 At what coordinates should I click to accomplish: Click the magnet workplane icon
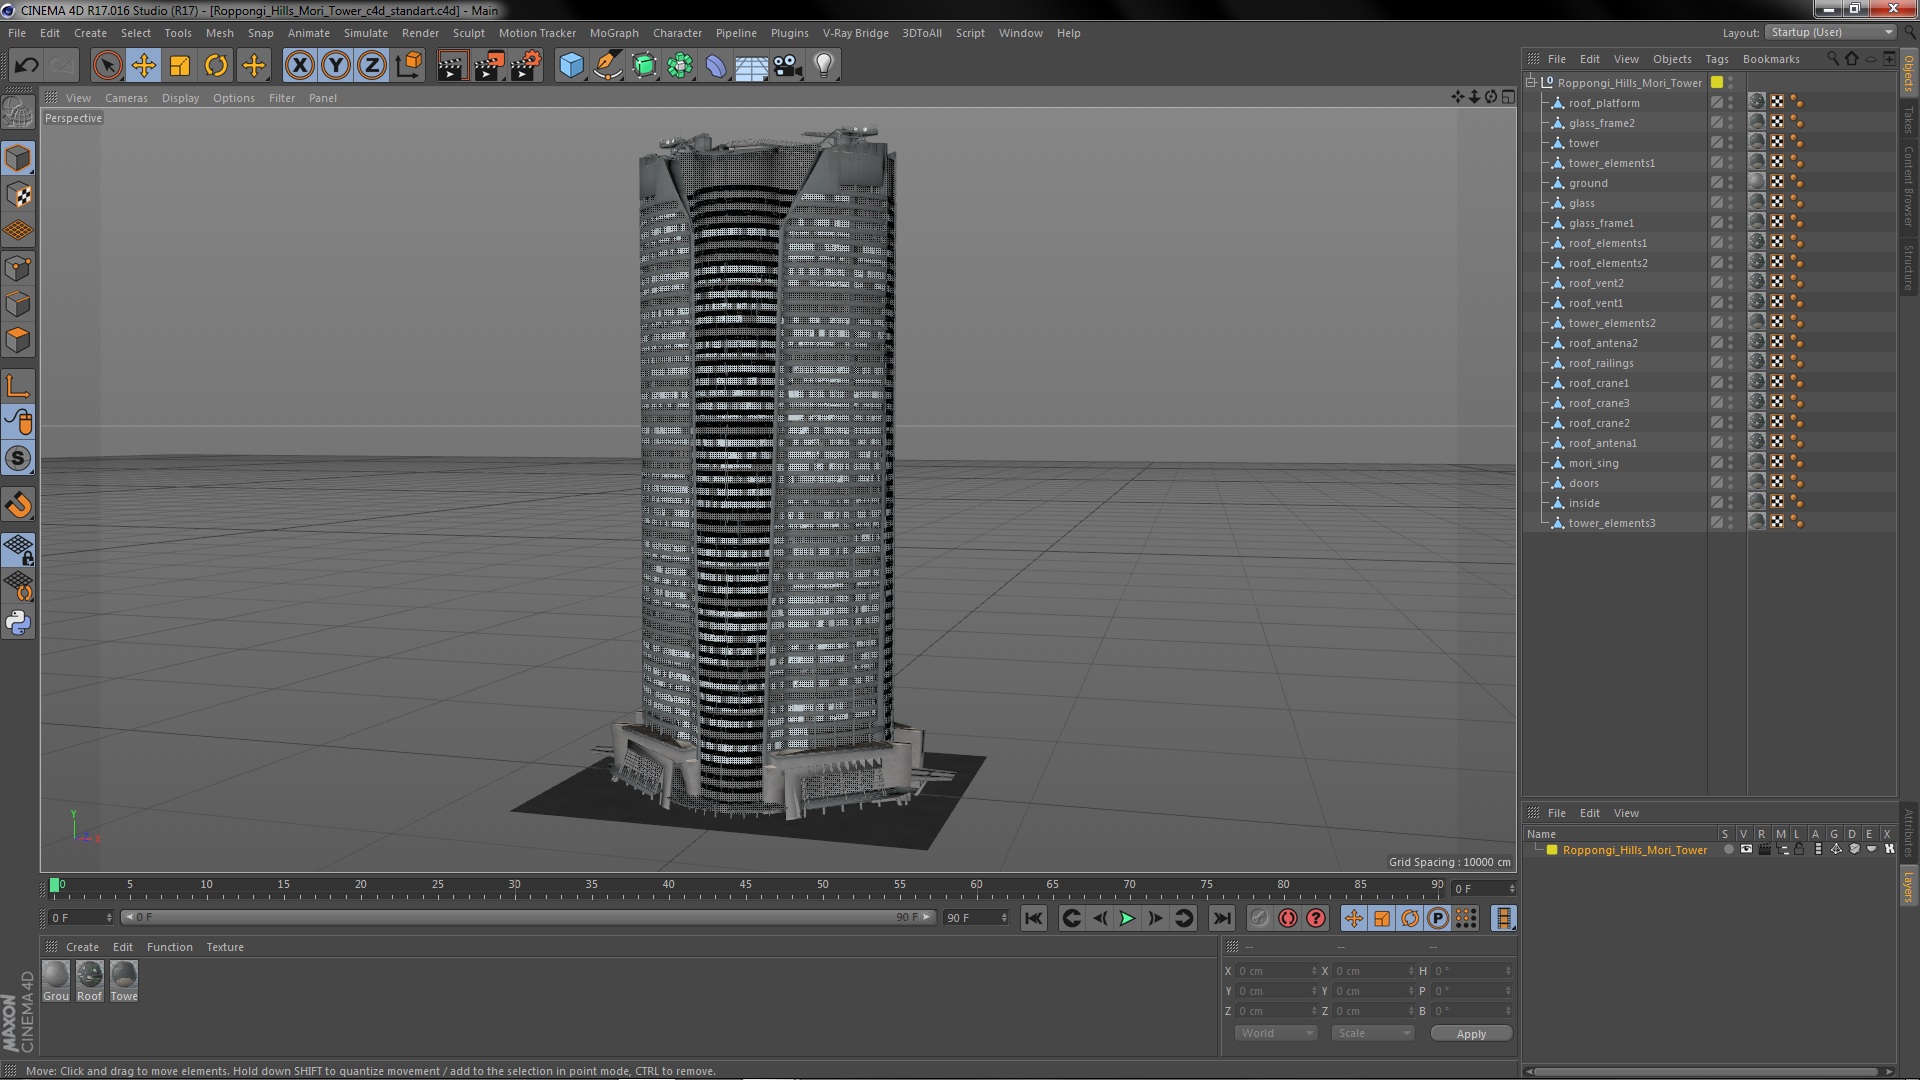18,505
